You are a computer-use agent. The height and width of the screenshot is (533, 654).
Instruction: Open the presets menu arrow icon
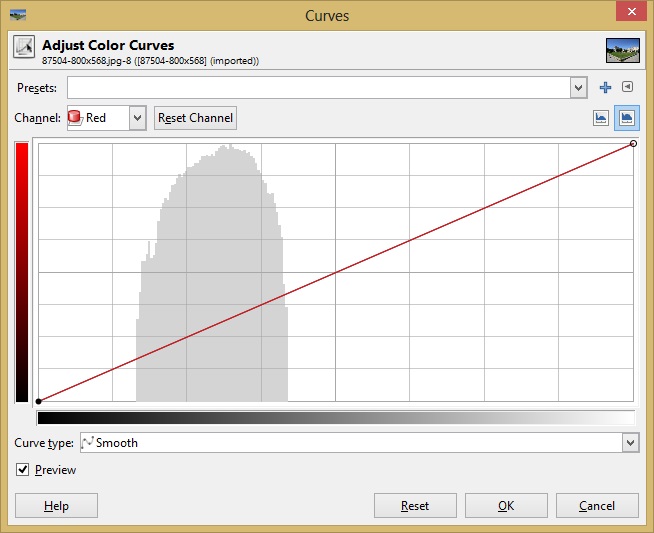pyautogui.click(x=627, y=88)
